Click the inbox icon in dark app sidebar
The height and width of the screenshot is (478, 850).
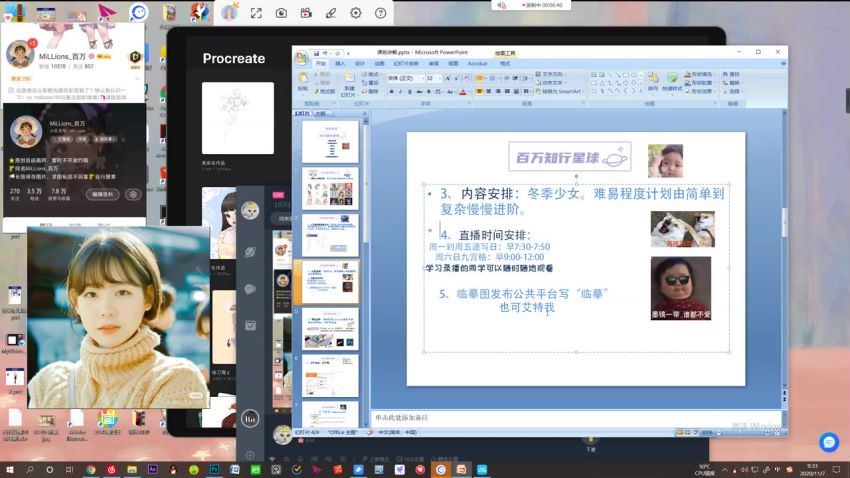tap(250, 325)
